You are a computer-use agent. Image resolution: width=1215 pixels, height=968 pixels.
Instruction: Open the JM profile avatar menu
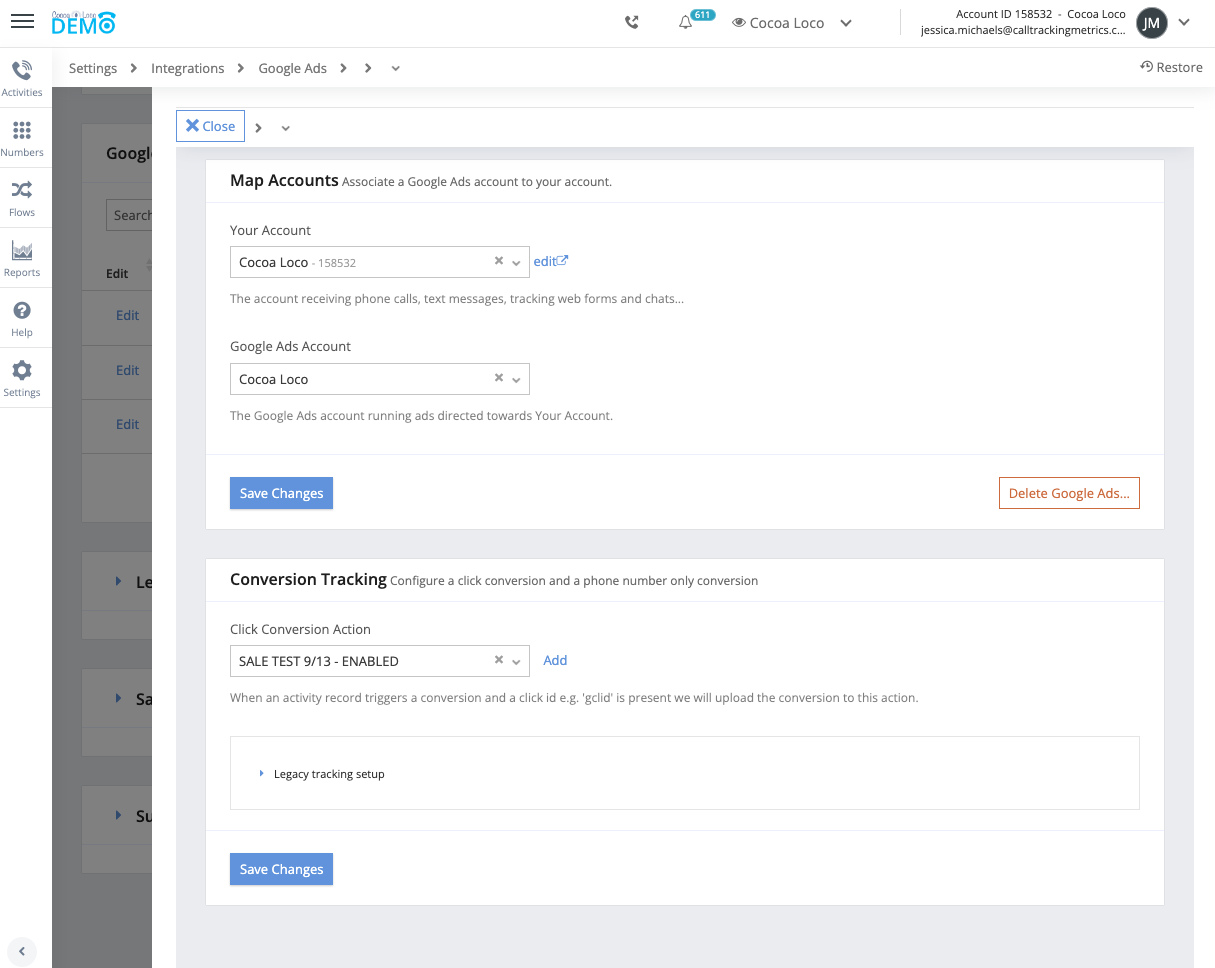(x=1150, y=22)
